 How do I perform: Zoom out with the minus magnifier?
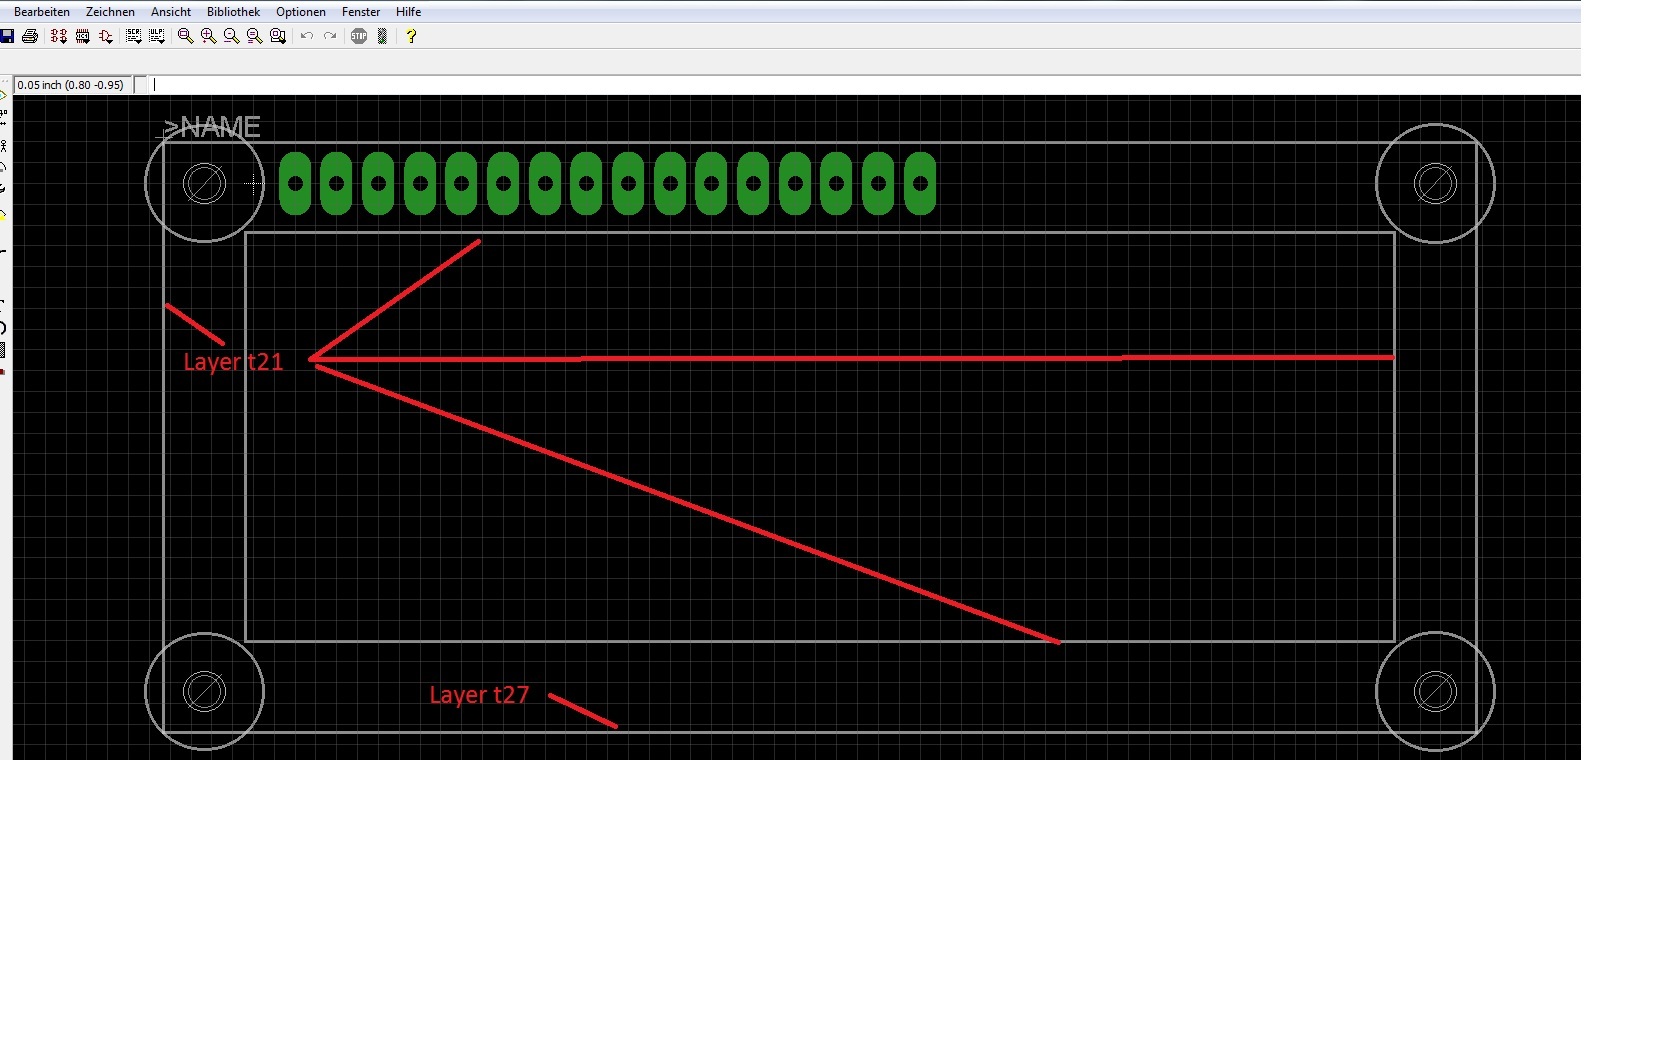coord(231,36)
